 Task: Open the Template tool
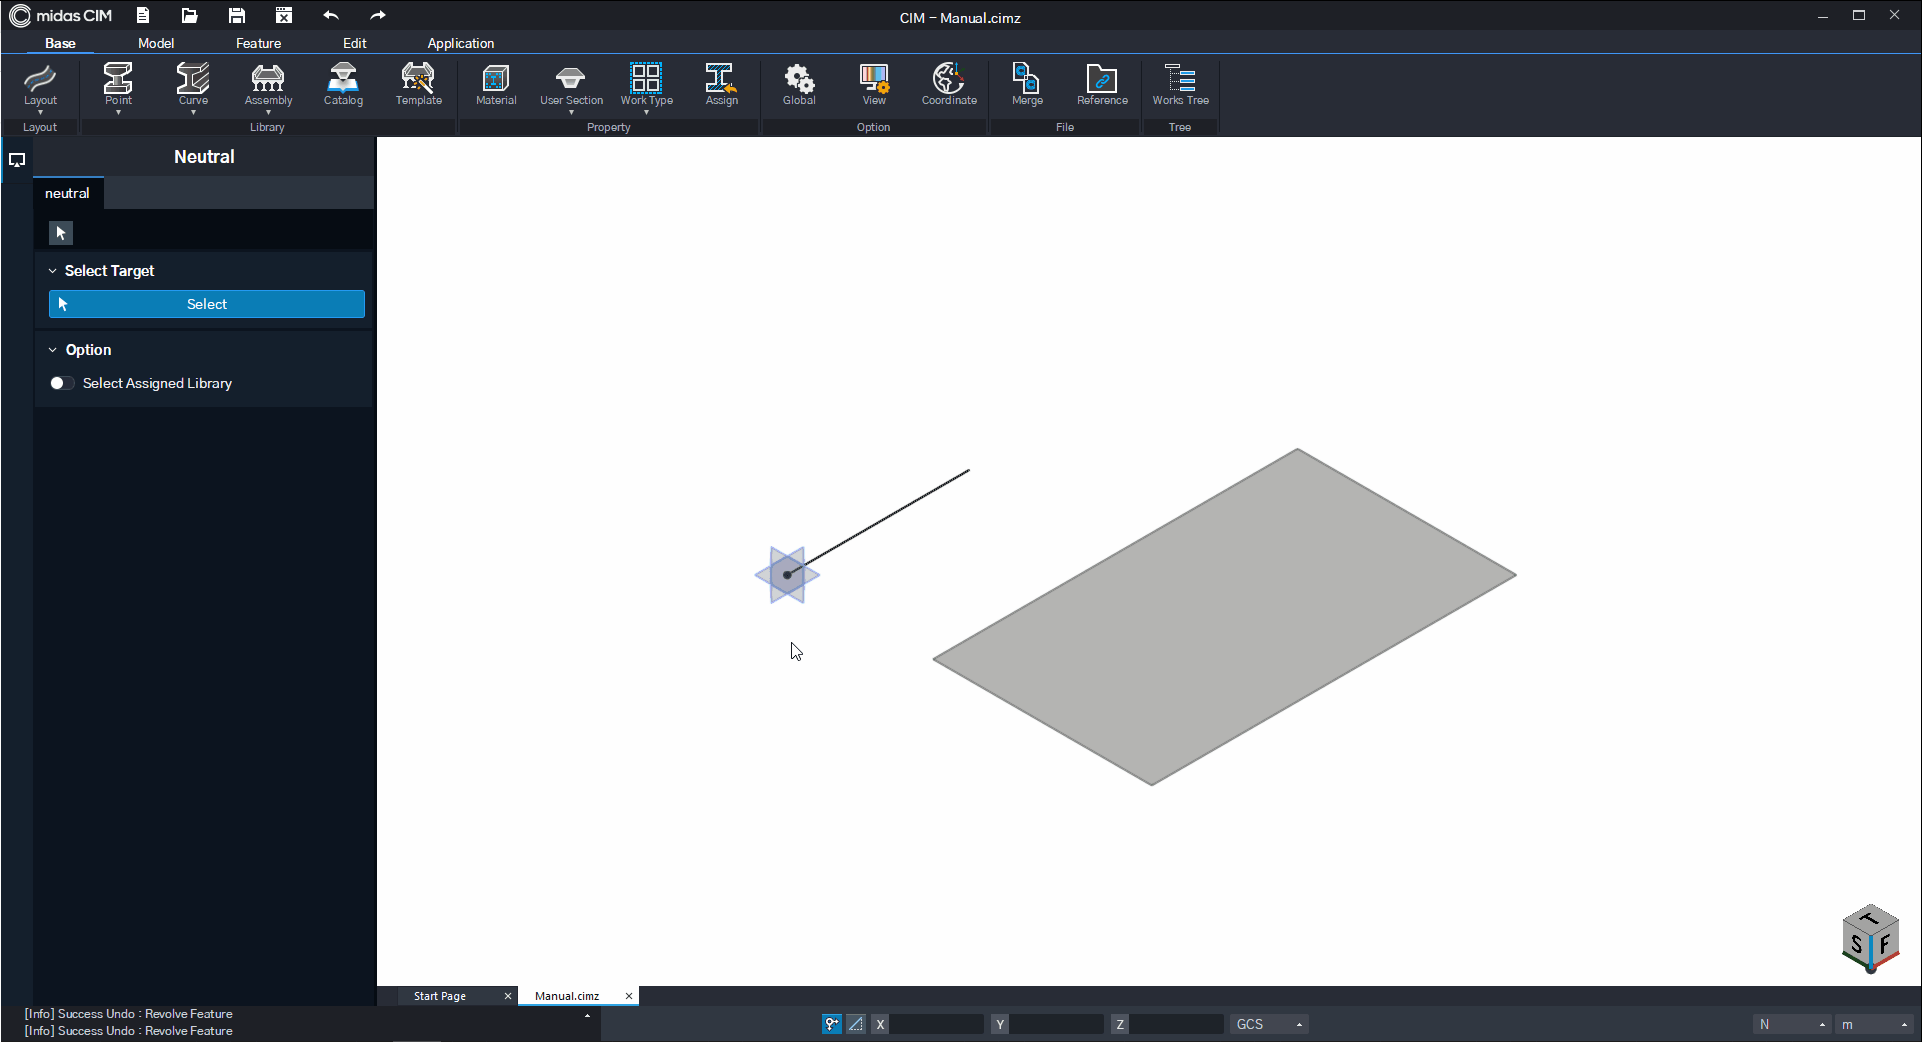[x=418, y=84]
